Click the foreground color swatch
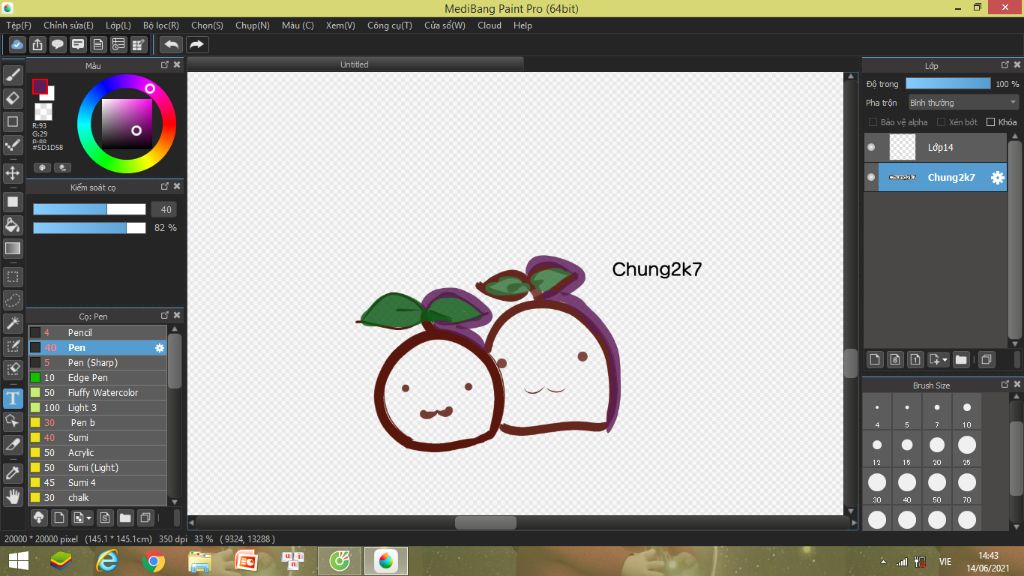 pos(40,86)
